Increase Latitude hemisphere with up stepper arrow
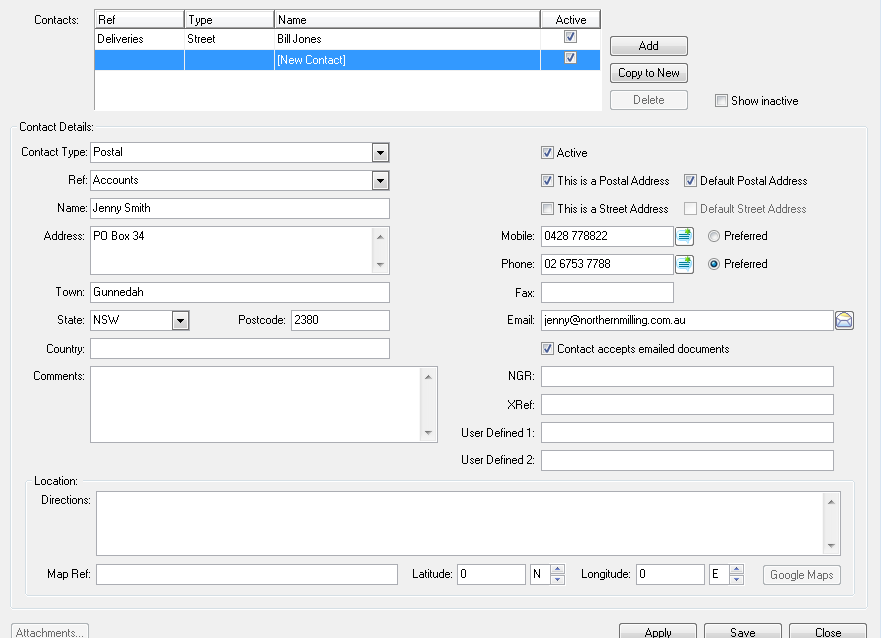Viewport: 881px width, 638px height. coord(558,570)
